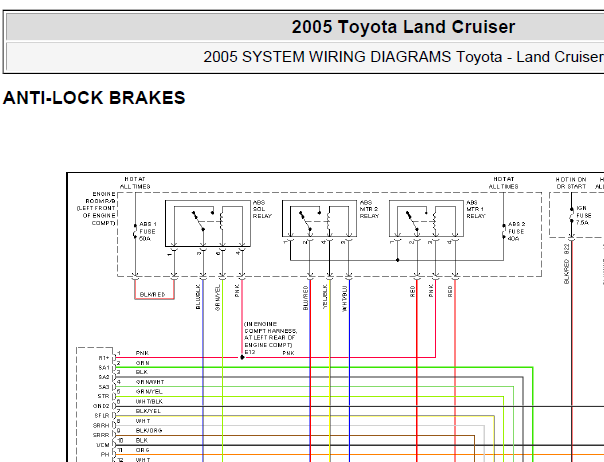Click the 'SRRR' connector terminal label
The height and width of the screenshot is (462, 604).
(101, 435)
